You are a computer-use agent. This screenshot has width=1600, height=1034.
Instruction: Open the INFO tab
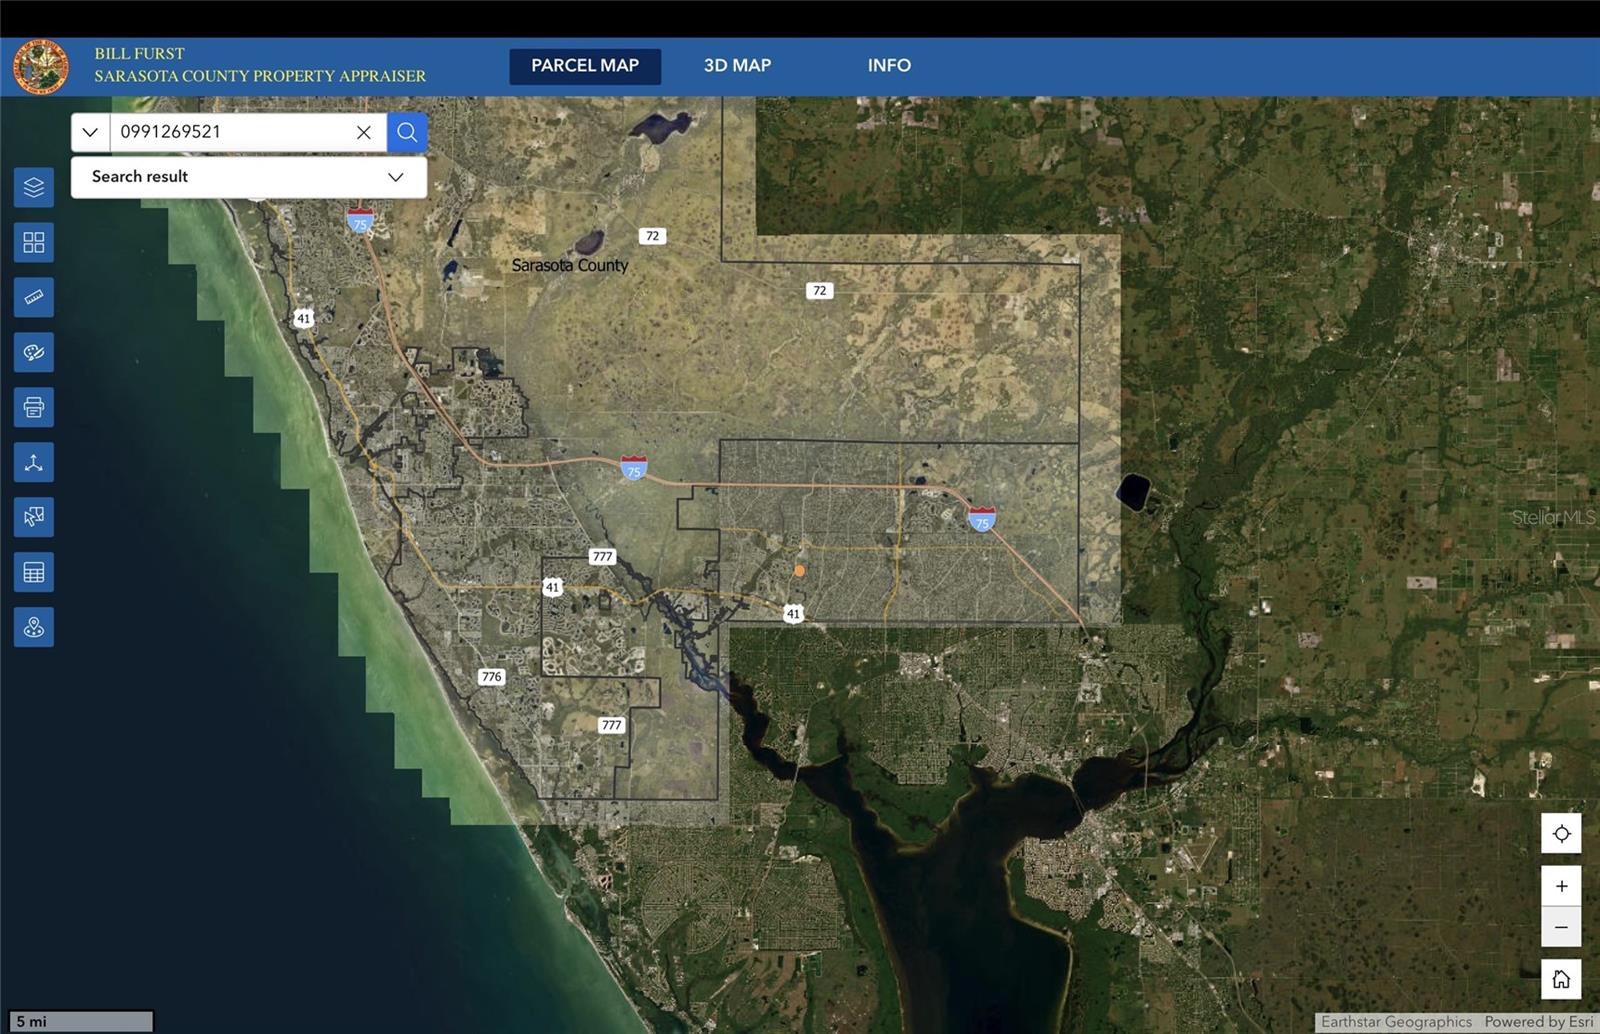tap(889, 65)
